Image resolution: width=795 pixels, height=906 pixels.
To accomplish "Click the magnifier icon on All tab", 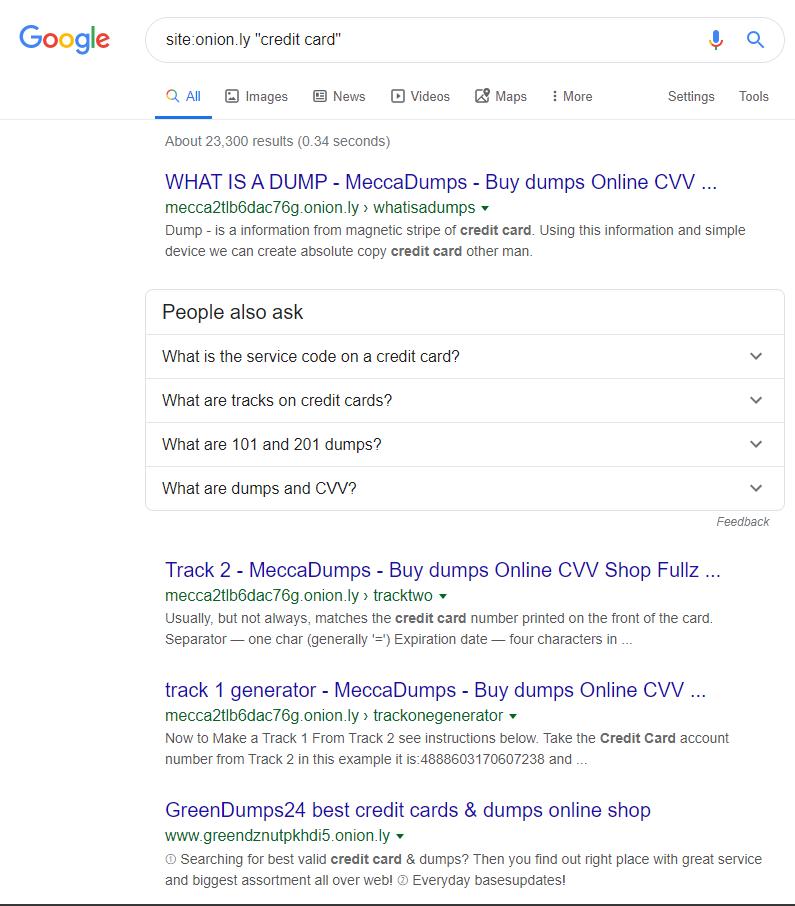I will click(x=172, y=96).
